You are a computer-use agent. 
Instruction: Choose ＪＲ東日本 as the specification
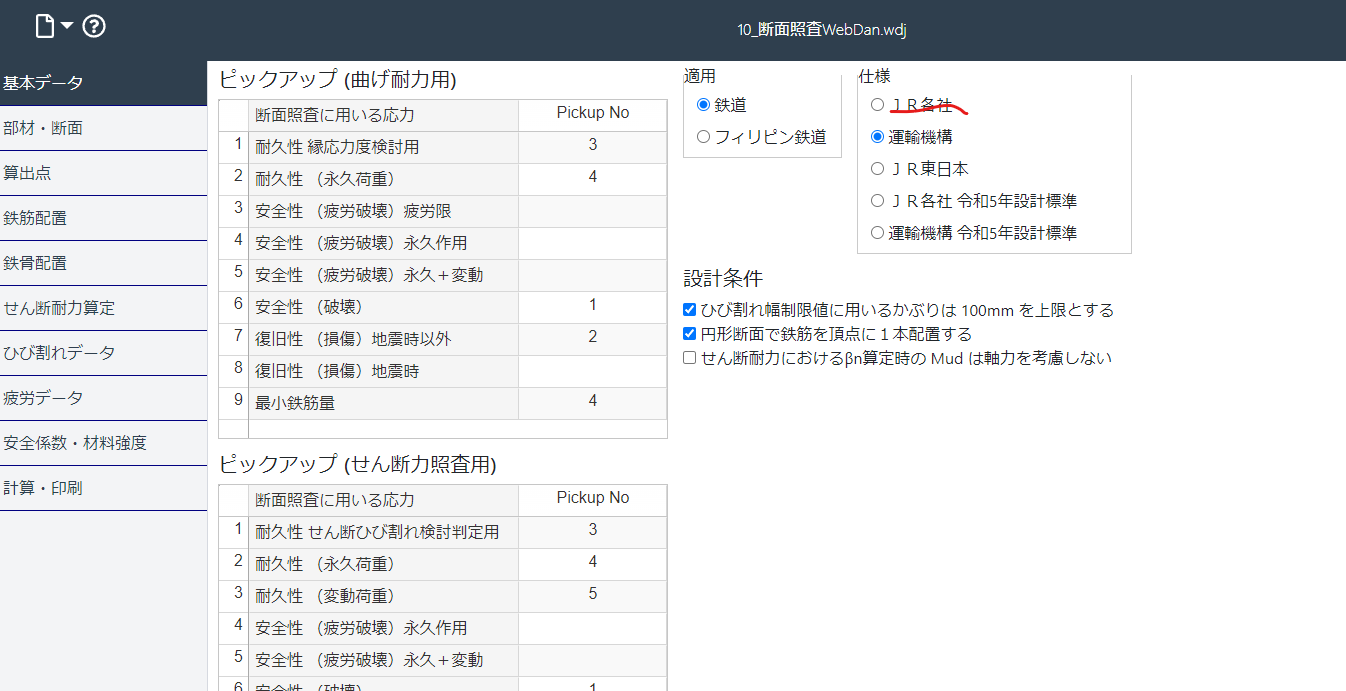[x=877, y=168]
